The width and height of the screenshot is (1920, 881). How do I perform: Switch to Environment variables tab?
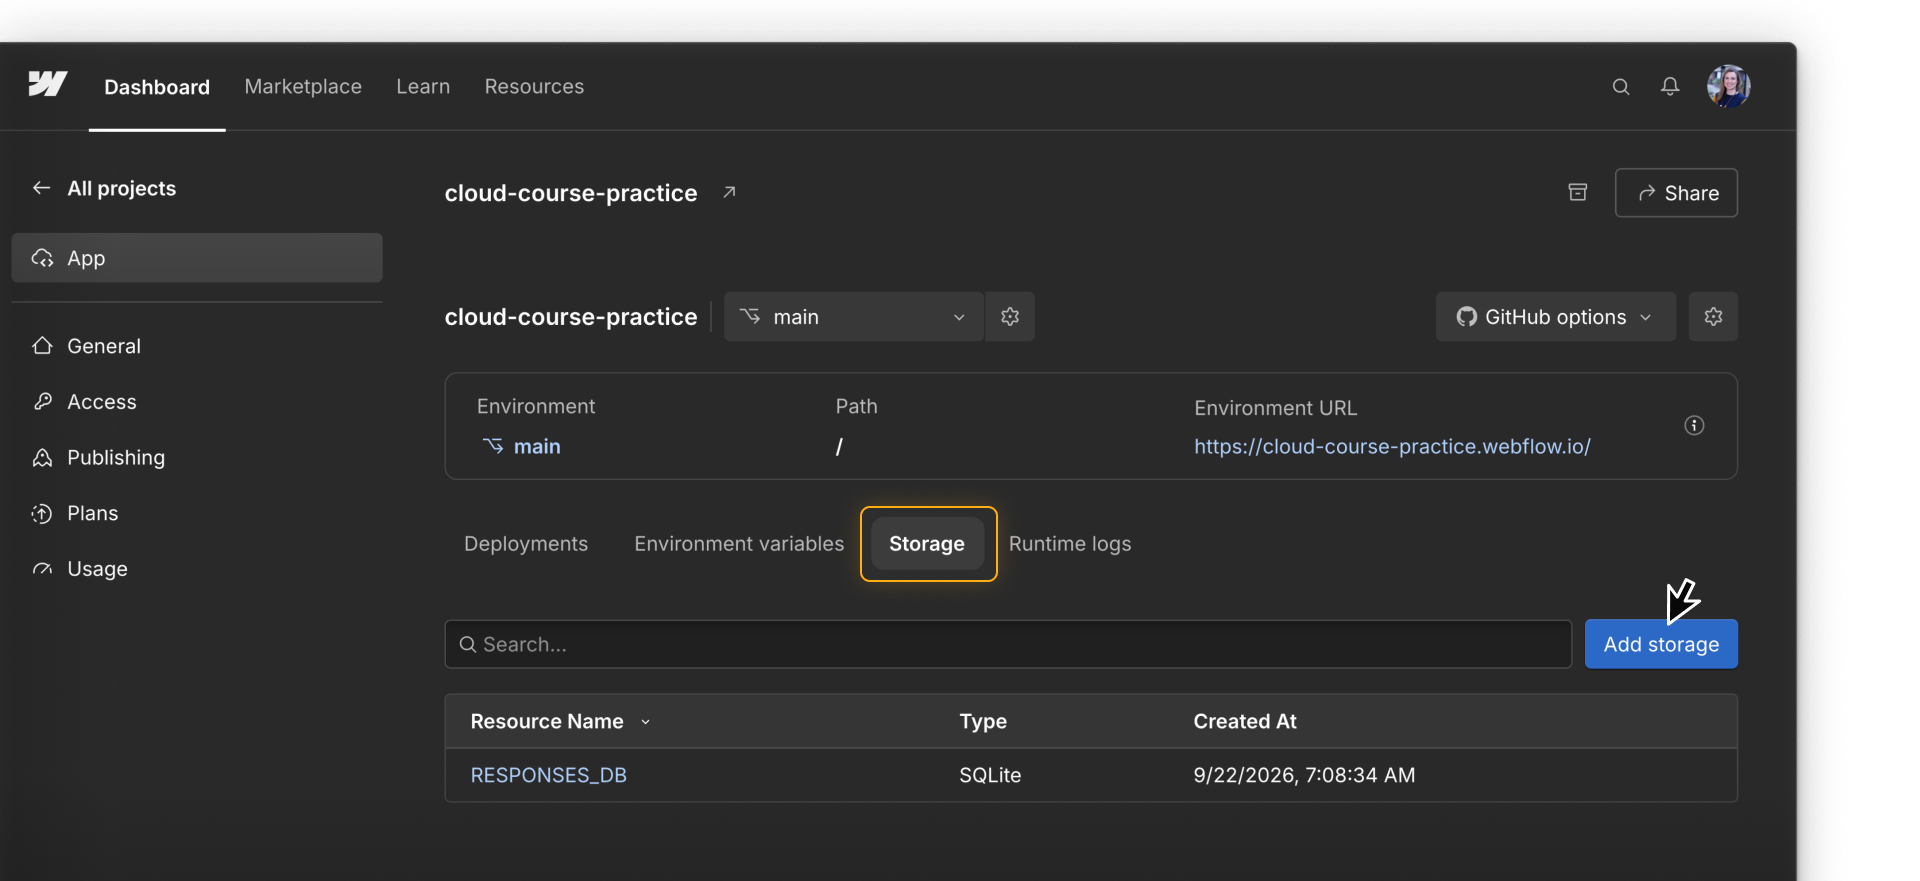[x=739, y=544]
